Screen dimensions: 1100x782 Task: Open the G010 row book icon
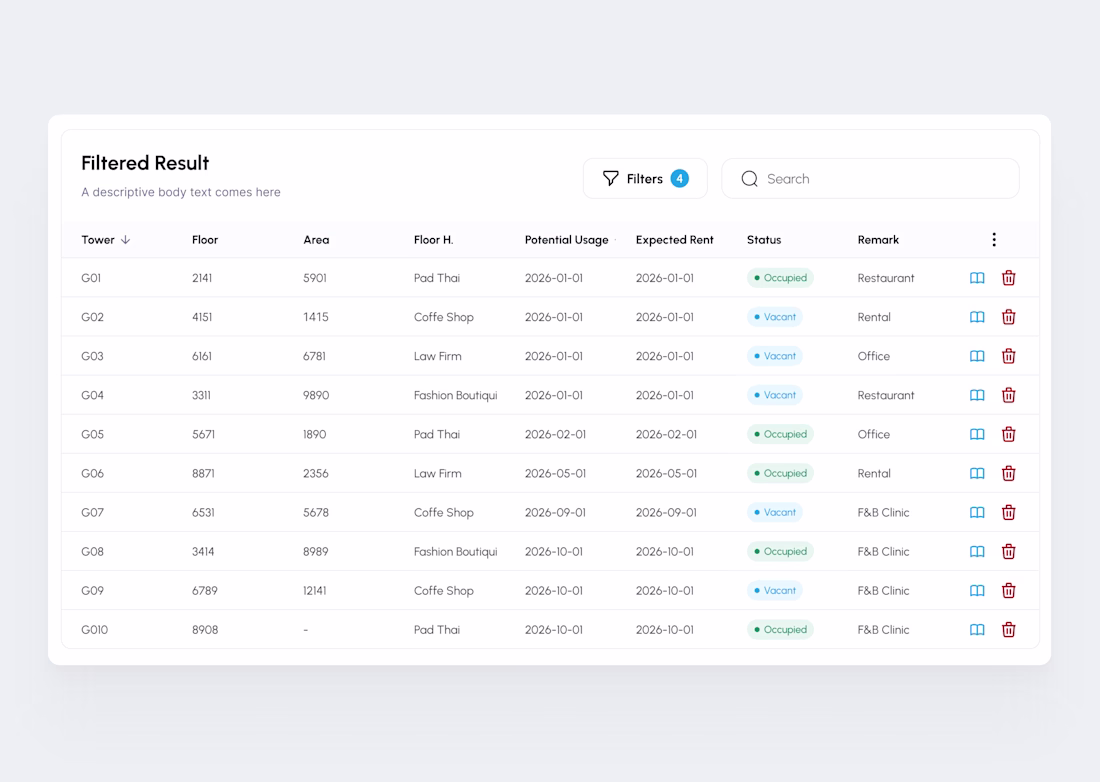click(977, 630)
